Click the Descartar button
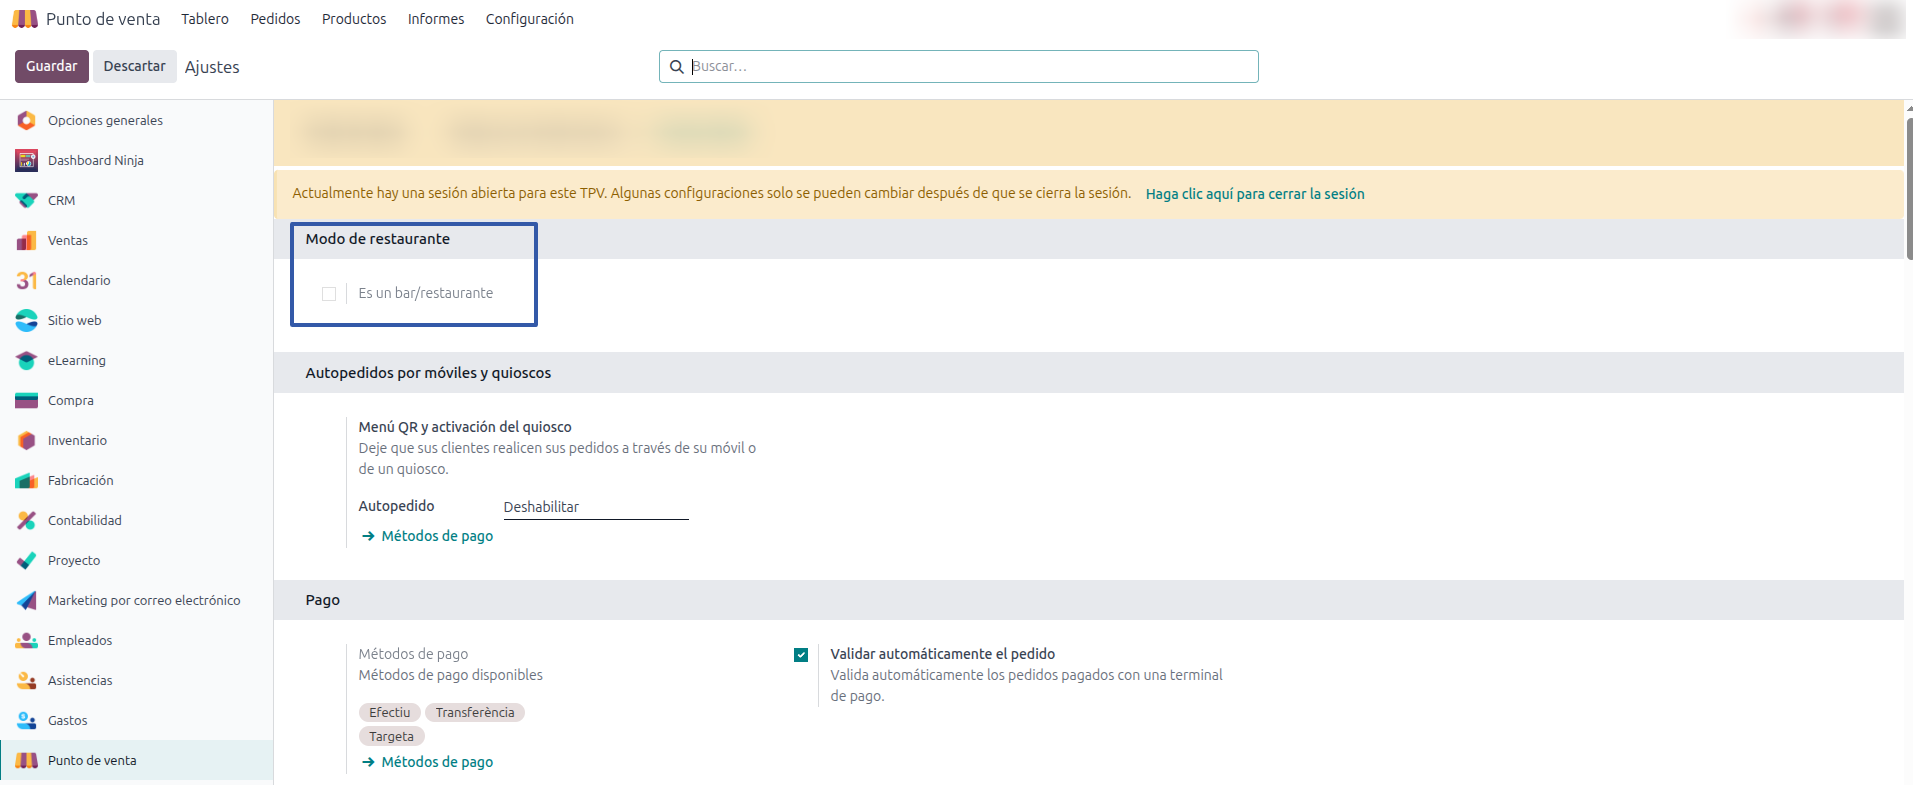Image resolution: width=1913 pixels, height=785 pixels. point(134,66)
